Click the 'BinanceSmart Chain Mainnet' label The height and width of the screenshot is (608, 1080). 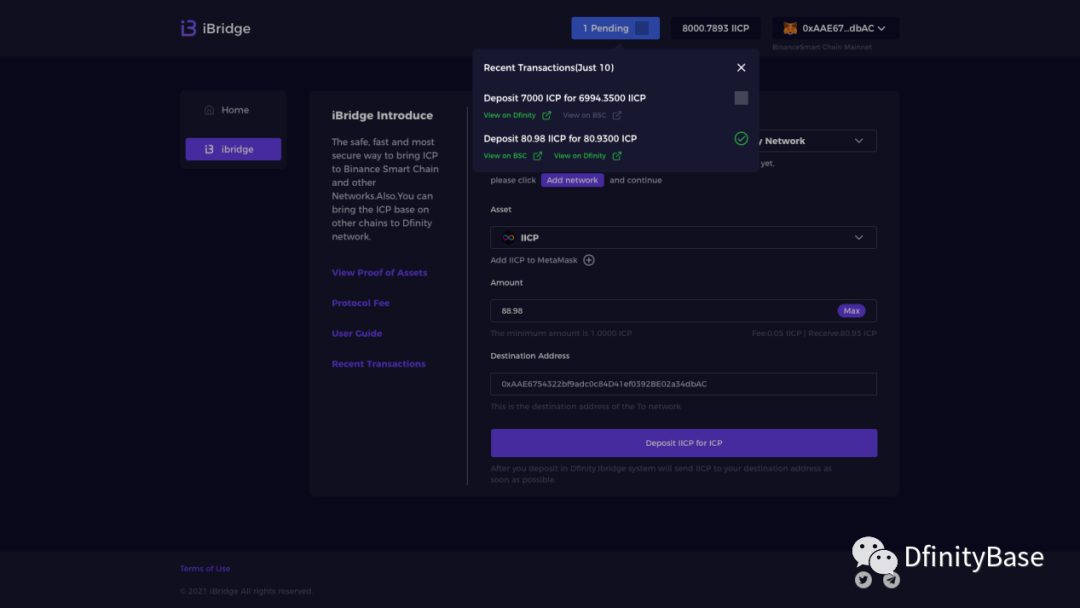822,48
